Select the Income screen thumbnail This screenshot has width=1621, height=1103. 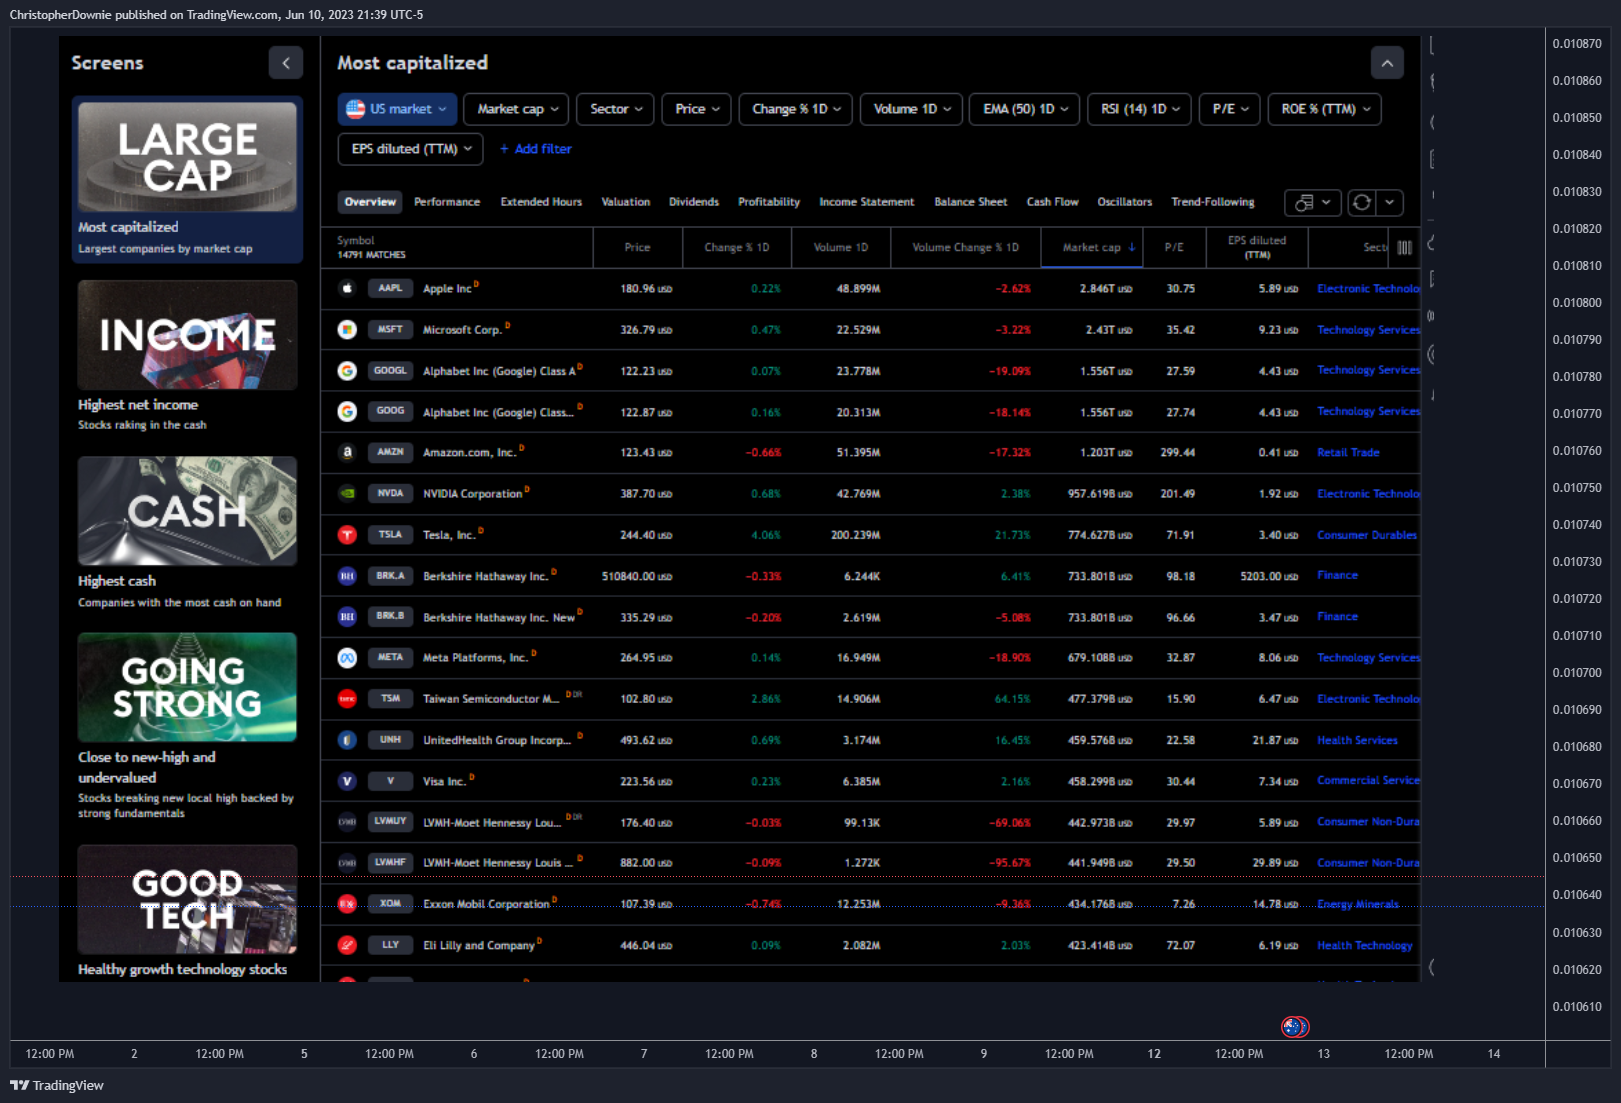tap(188, 335)
